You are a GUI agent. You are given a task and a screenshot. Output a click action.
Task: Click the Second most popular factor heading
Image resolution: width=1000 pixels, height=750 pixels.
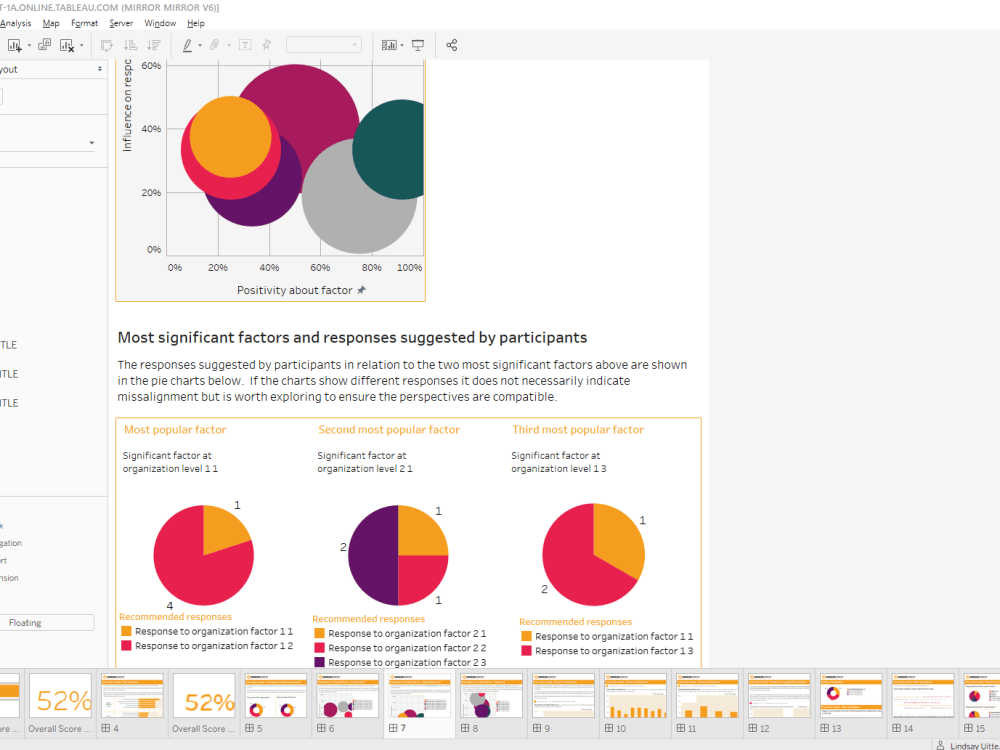[x=389, y=430]
